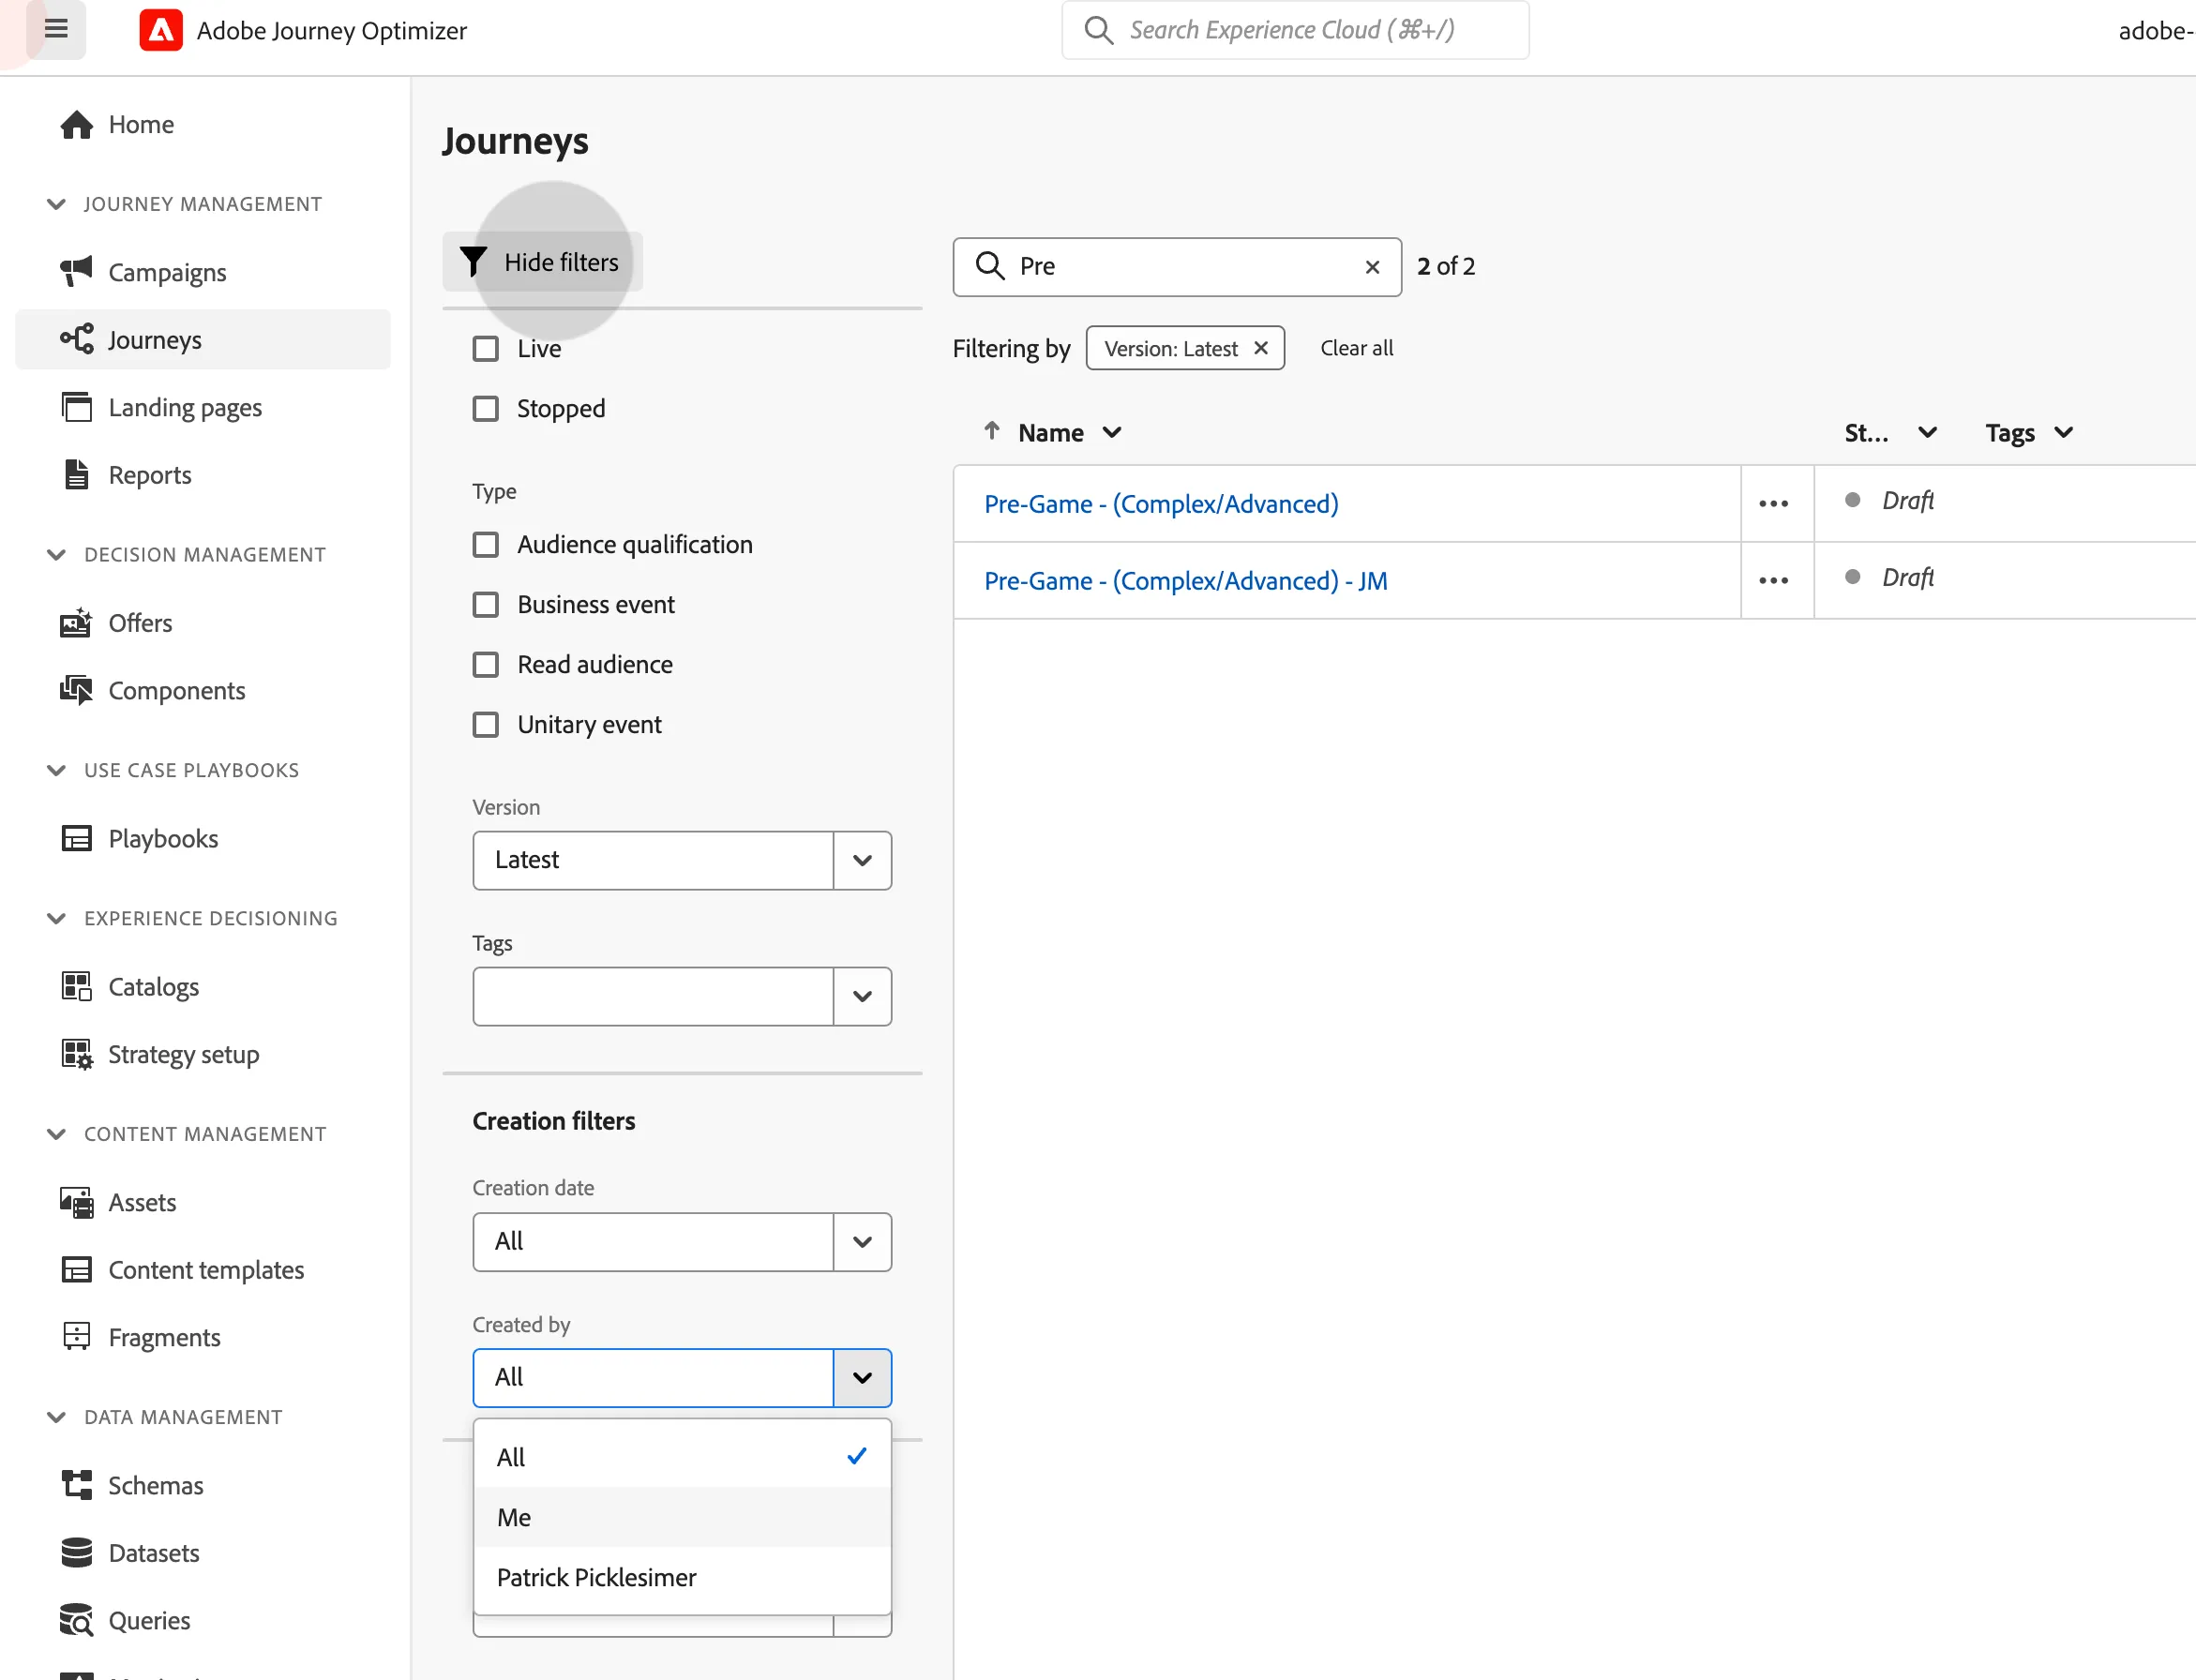The width and height of the screenshot is (2196, 1680).
Task: Open the Name column sort menu
Action: pos(1112,433)
